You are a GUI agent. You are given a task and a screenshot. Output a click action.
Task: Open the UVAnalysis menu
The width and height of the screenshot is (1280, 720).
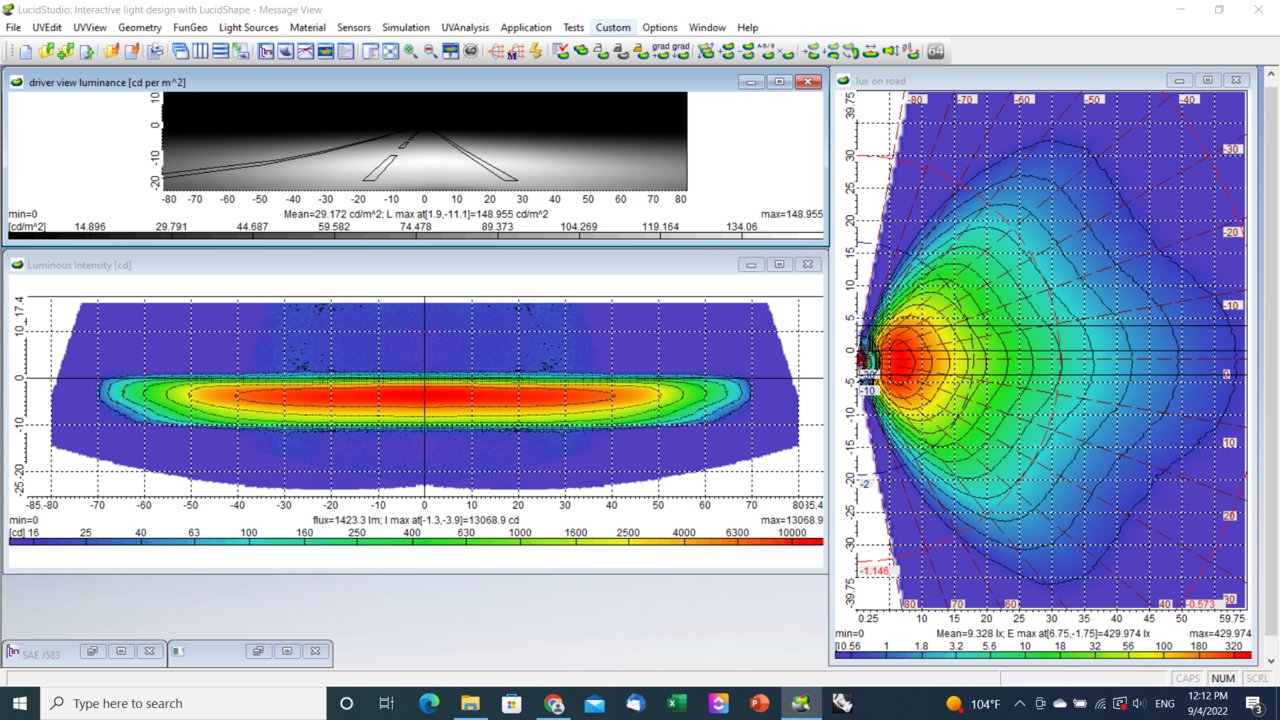point(465,27)
